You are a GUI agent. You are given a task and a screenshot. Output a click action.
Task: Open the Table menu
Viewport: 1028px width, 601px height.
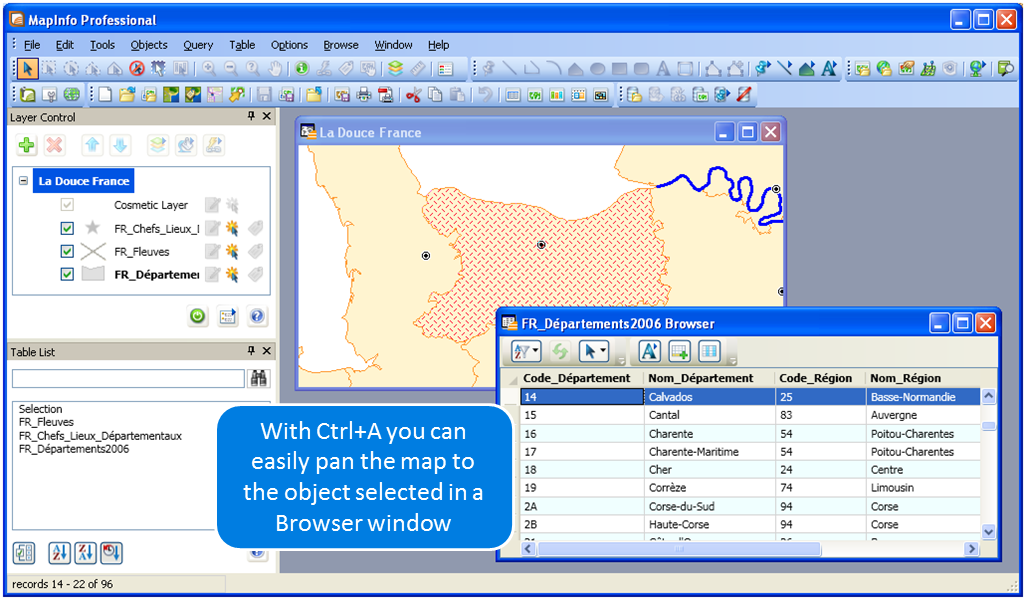242,45
